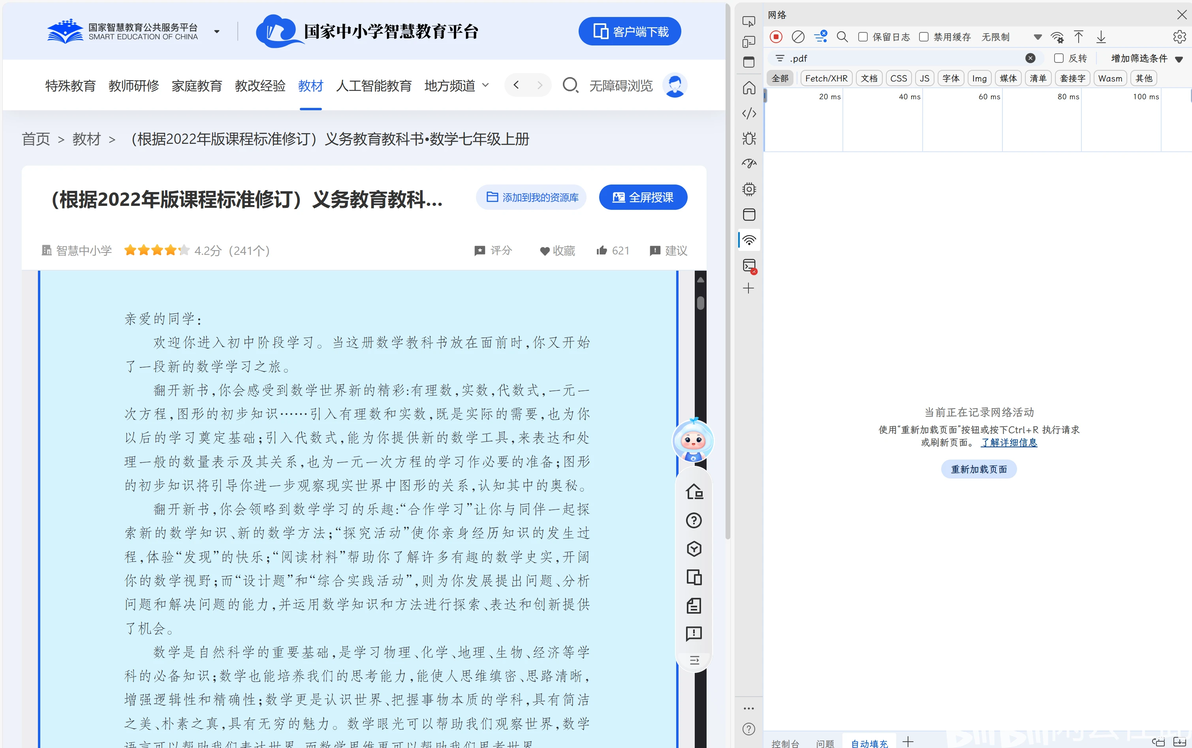
Task: Open network panel settings gear
Action: coord(1179,36)
